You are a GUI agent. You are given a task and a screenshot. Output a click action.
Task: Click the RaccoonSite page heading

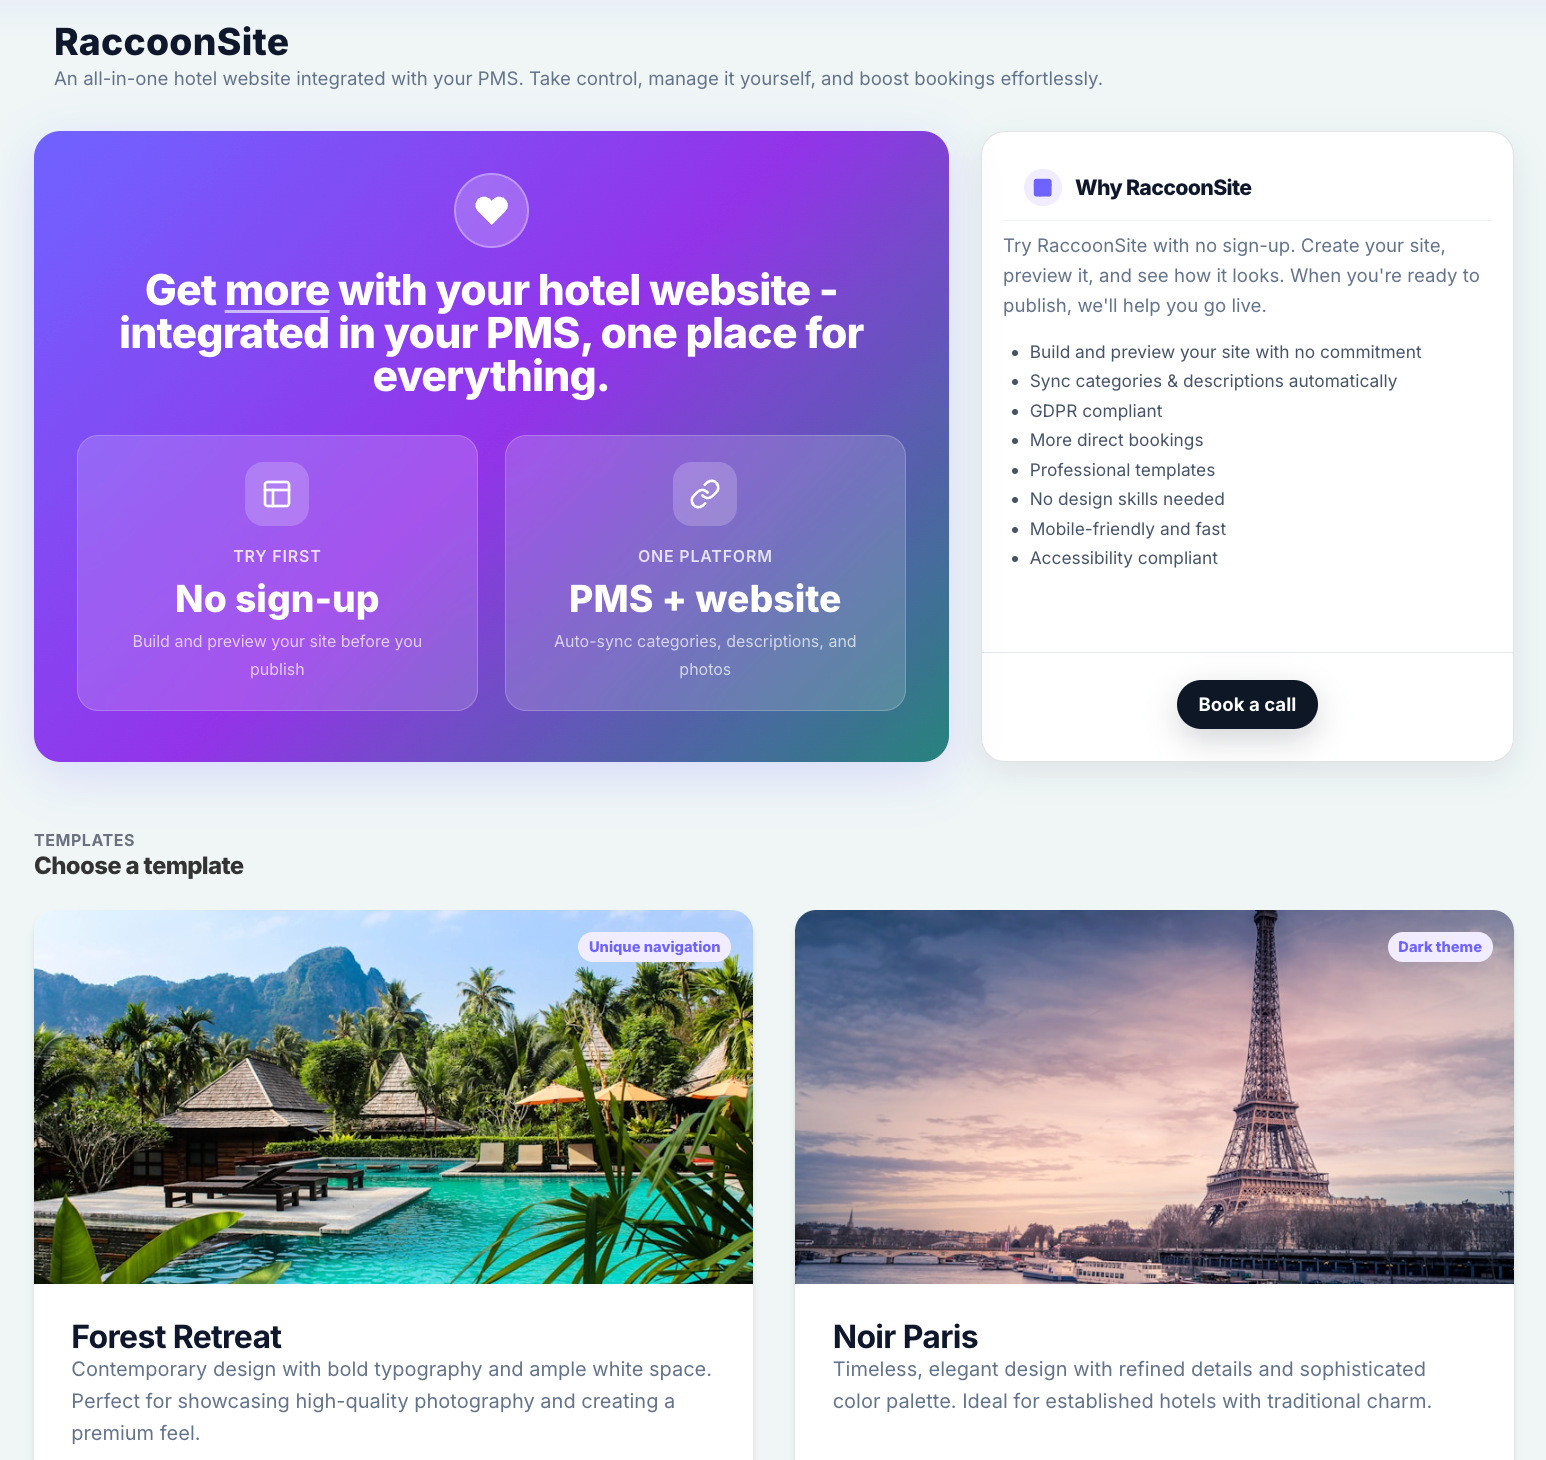171,42
